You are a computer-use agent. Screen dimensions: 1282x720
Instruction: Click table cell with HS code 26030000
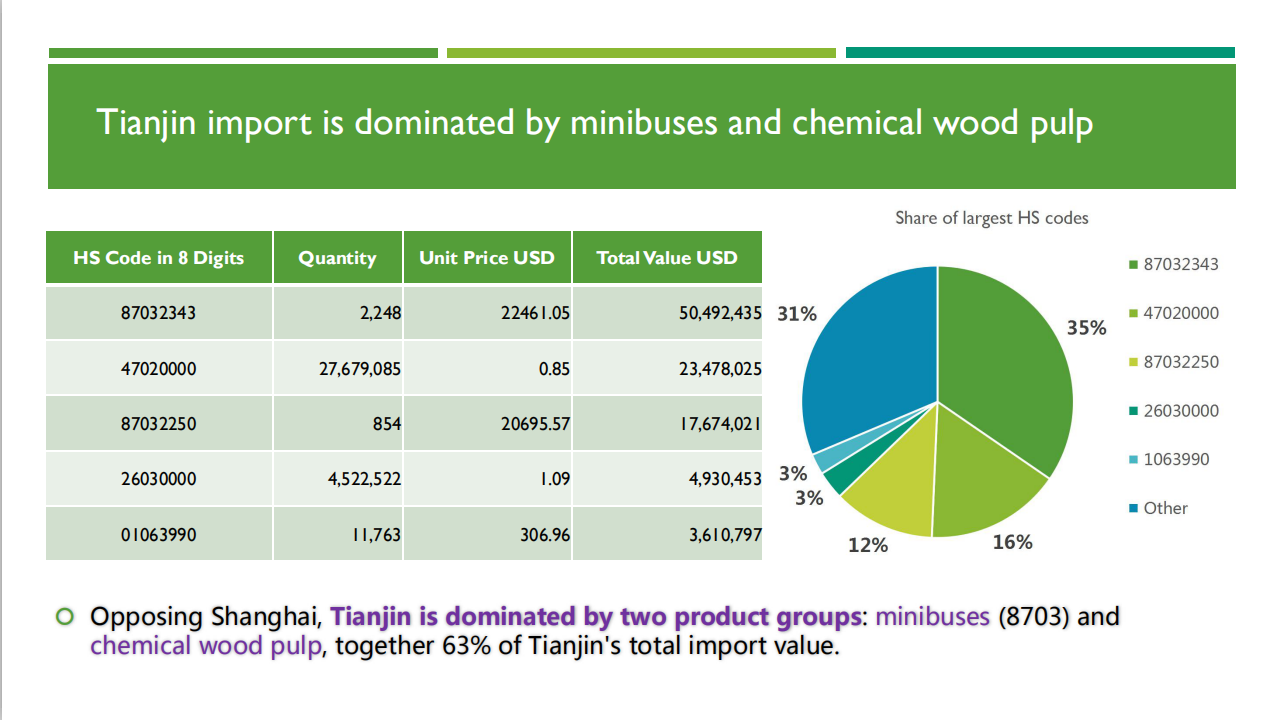point(159,478)
